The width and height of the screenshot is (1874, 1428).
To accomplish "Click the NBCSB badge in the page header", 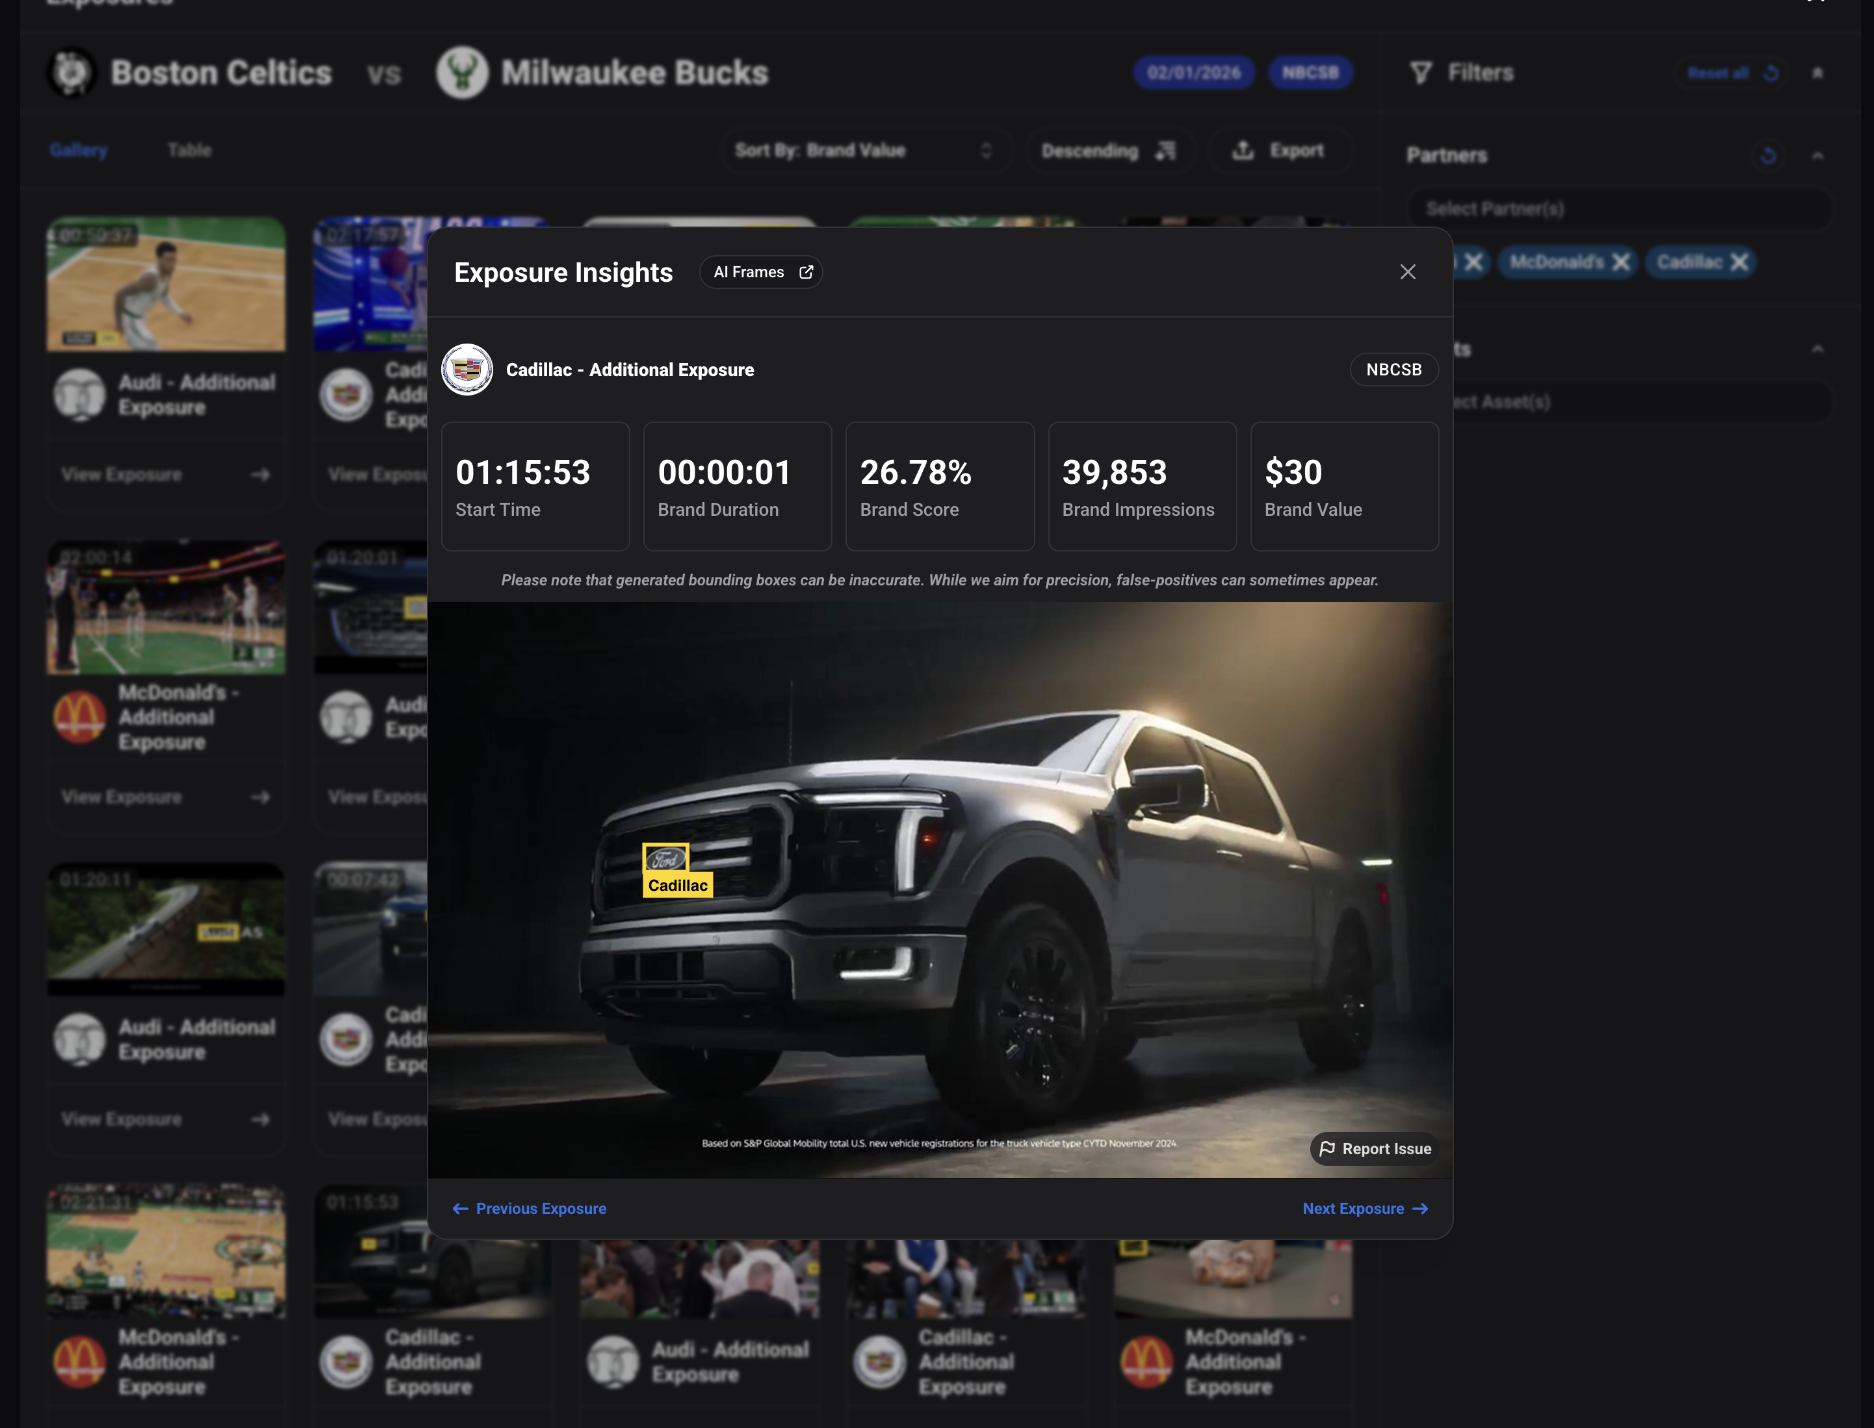I will [x=1310, y=73].
